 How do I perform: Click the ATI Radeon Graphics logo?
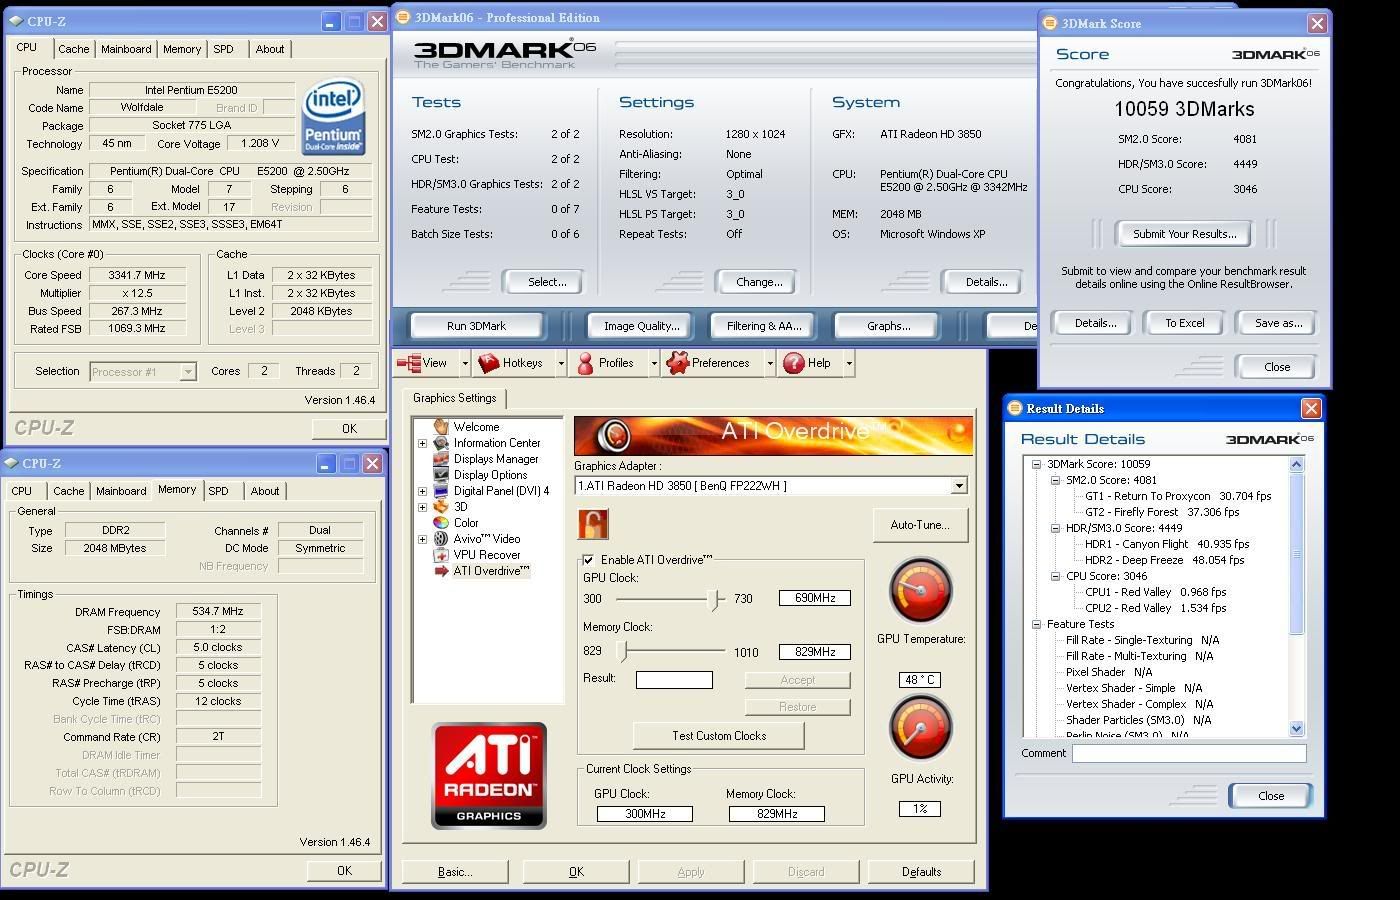coord(489,775)
